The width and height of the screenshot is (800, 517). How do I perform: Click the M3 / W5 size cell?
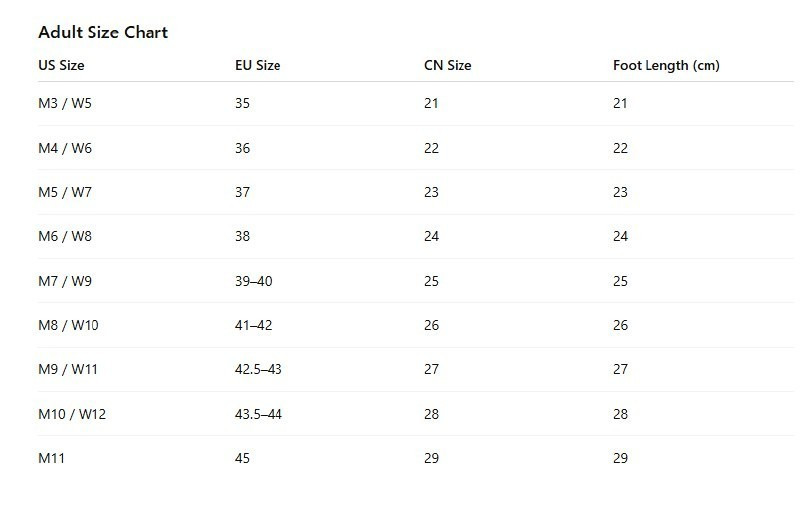point(65,103)
